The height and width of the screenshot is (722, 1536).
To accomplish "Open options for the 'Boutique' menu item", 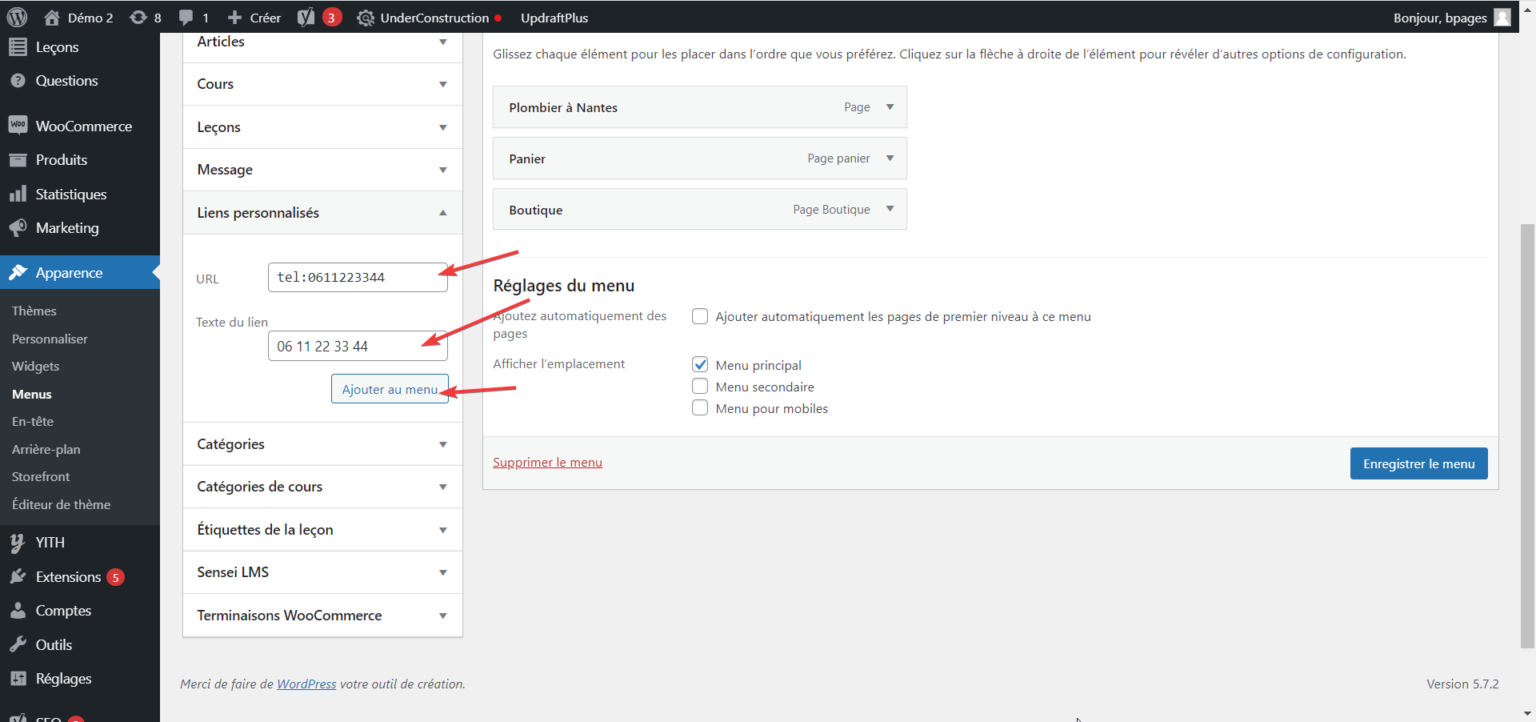I will [889, 209].
